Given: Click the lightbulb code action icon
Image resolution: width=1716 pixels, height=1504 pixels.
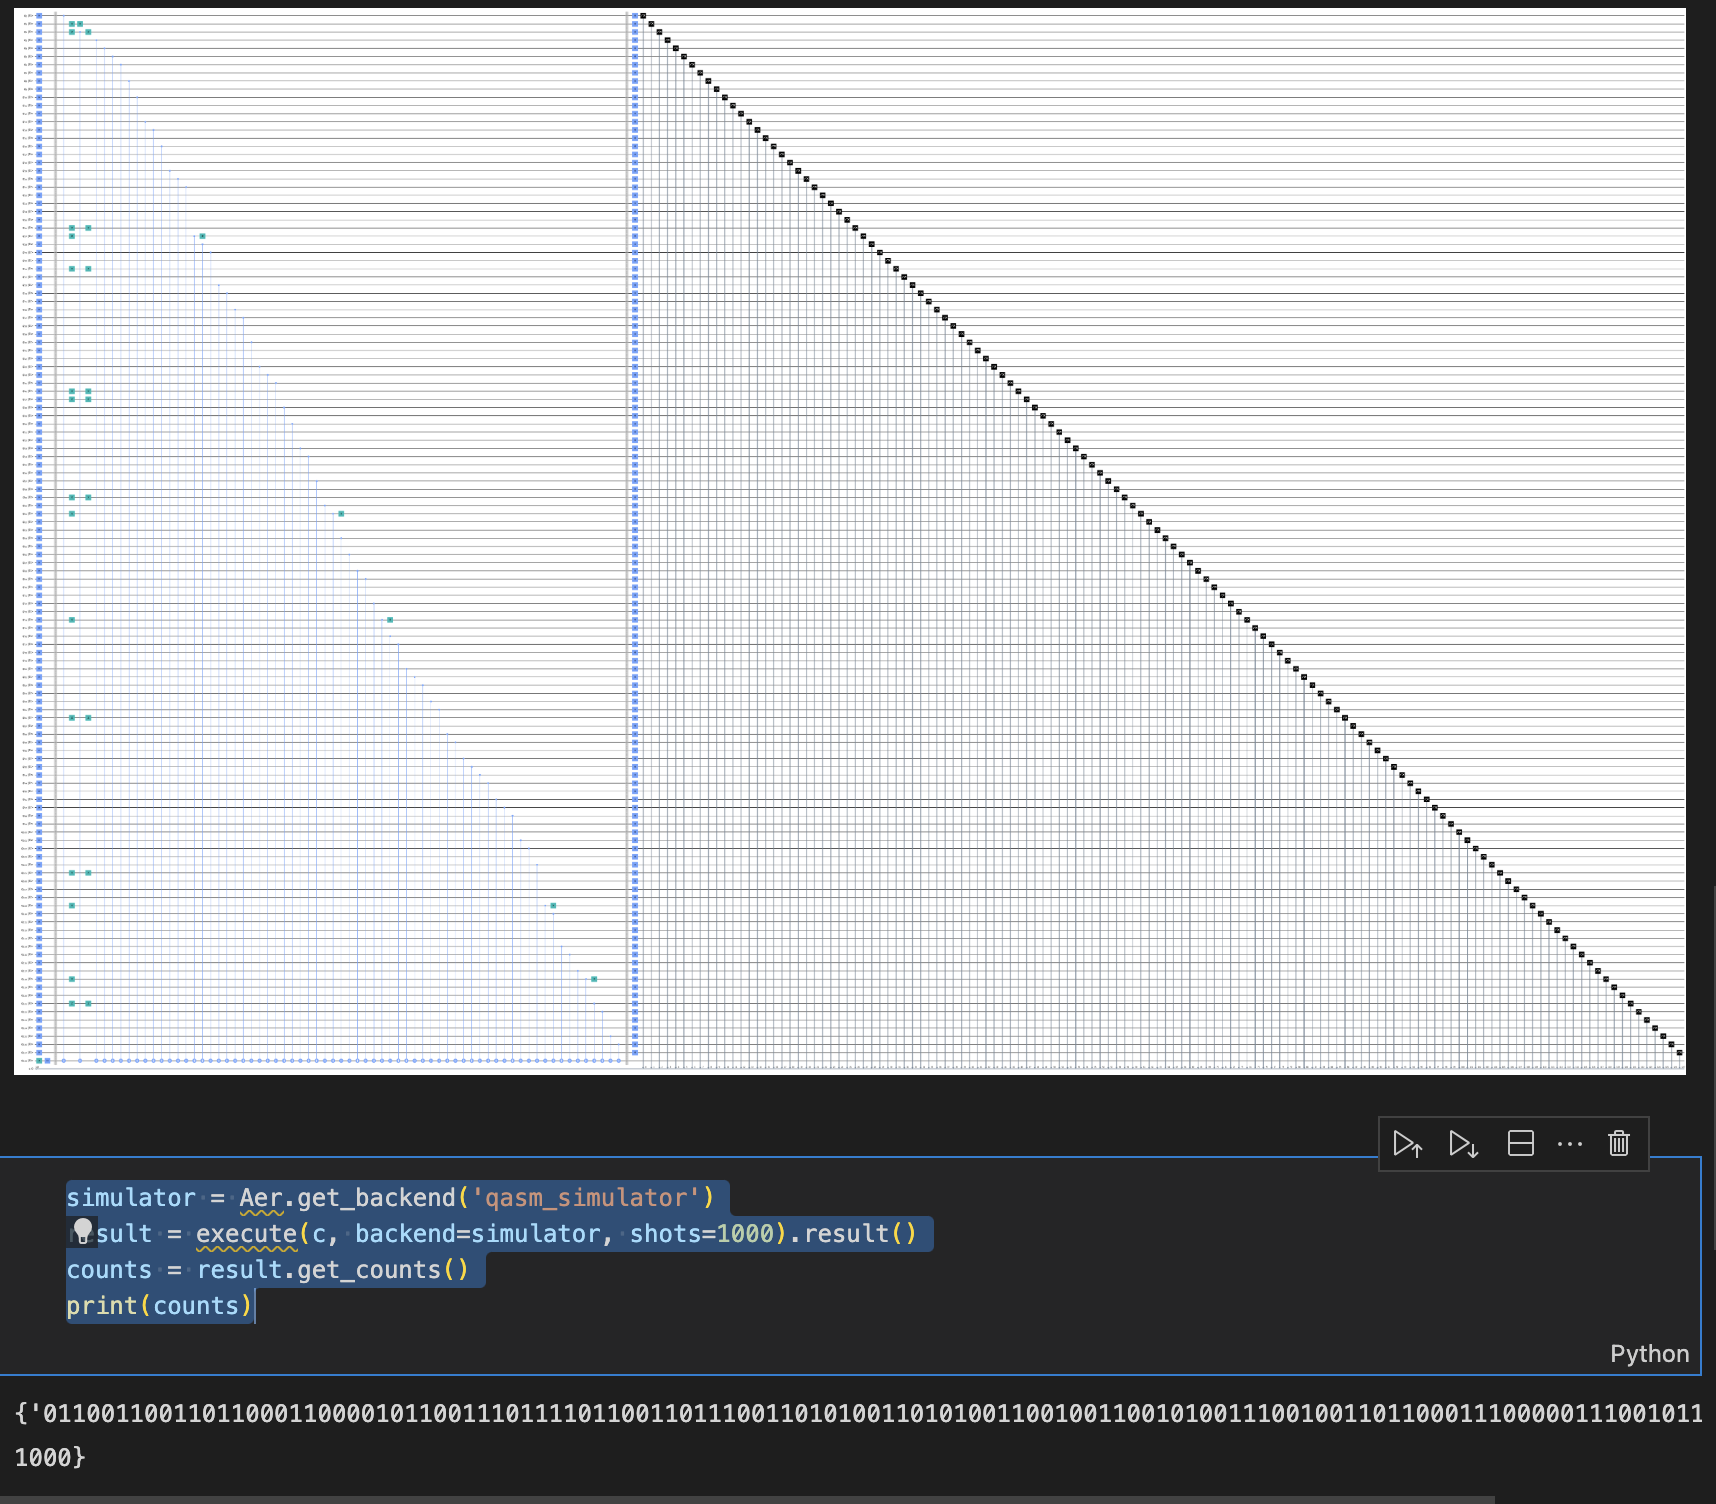Looking at the screenshot, I should click(x=83, y=1231).
